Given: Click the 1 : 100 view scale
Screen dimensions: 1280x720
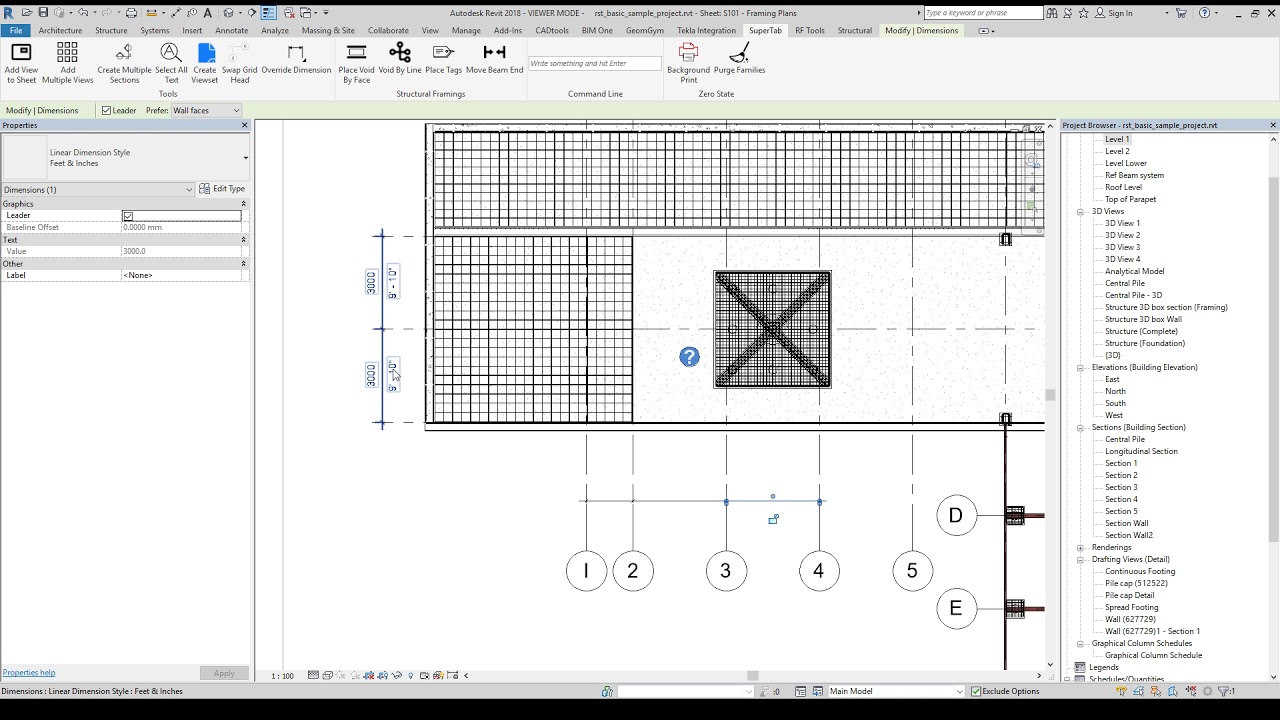Looking at the screenshot, I should (x=283, y=676).
